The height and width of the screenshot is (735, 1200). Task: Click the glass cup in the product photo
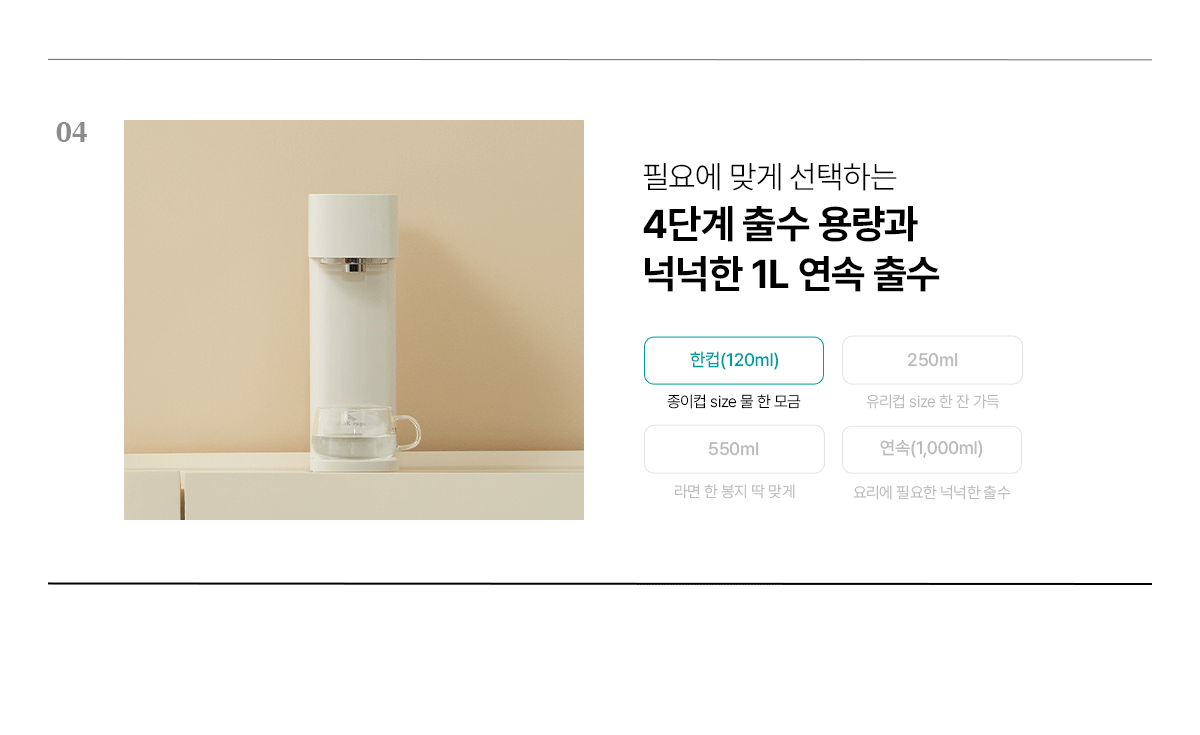coord(362,432)
